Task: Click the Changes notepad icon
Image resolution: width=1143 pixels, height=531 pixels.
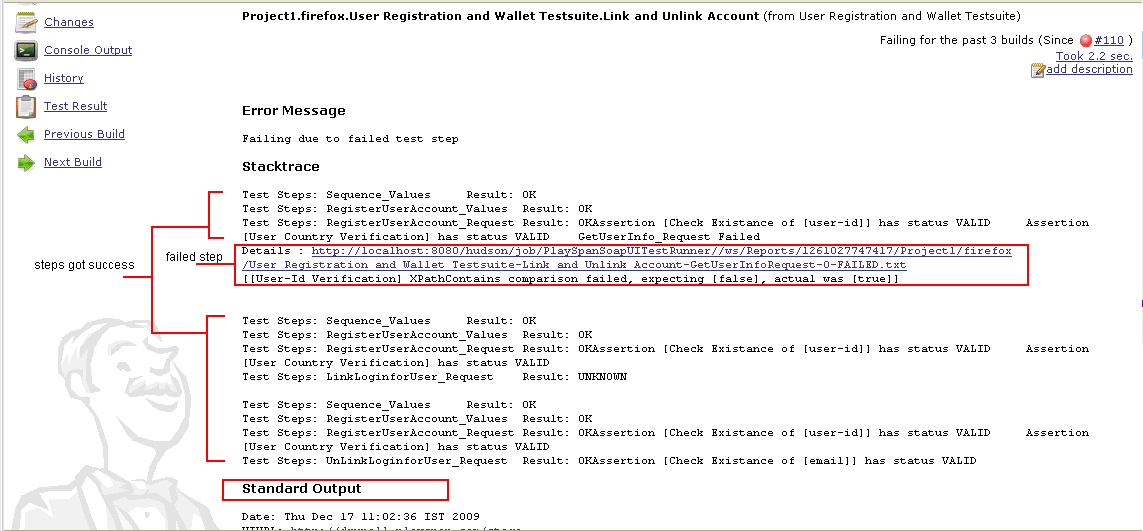Action: pyautogui.click(x=26, y=22)
